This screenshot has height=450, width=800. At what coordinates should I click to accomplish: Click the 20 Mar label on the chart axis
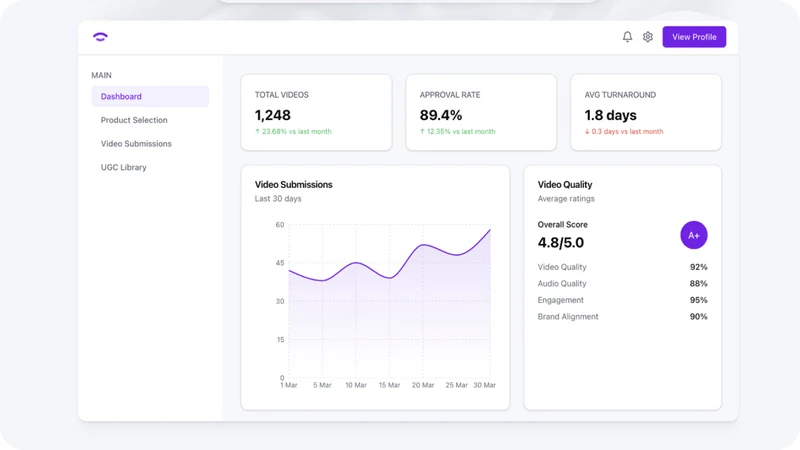click(423, 385)
